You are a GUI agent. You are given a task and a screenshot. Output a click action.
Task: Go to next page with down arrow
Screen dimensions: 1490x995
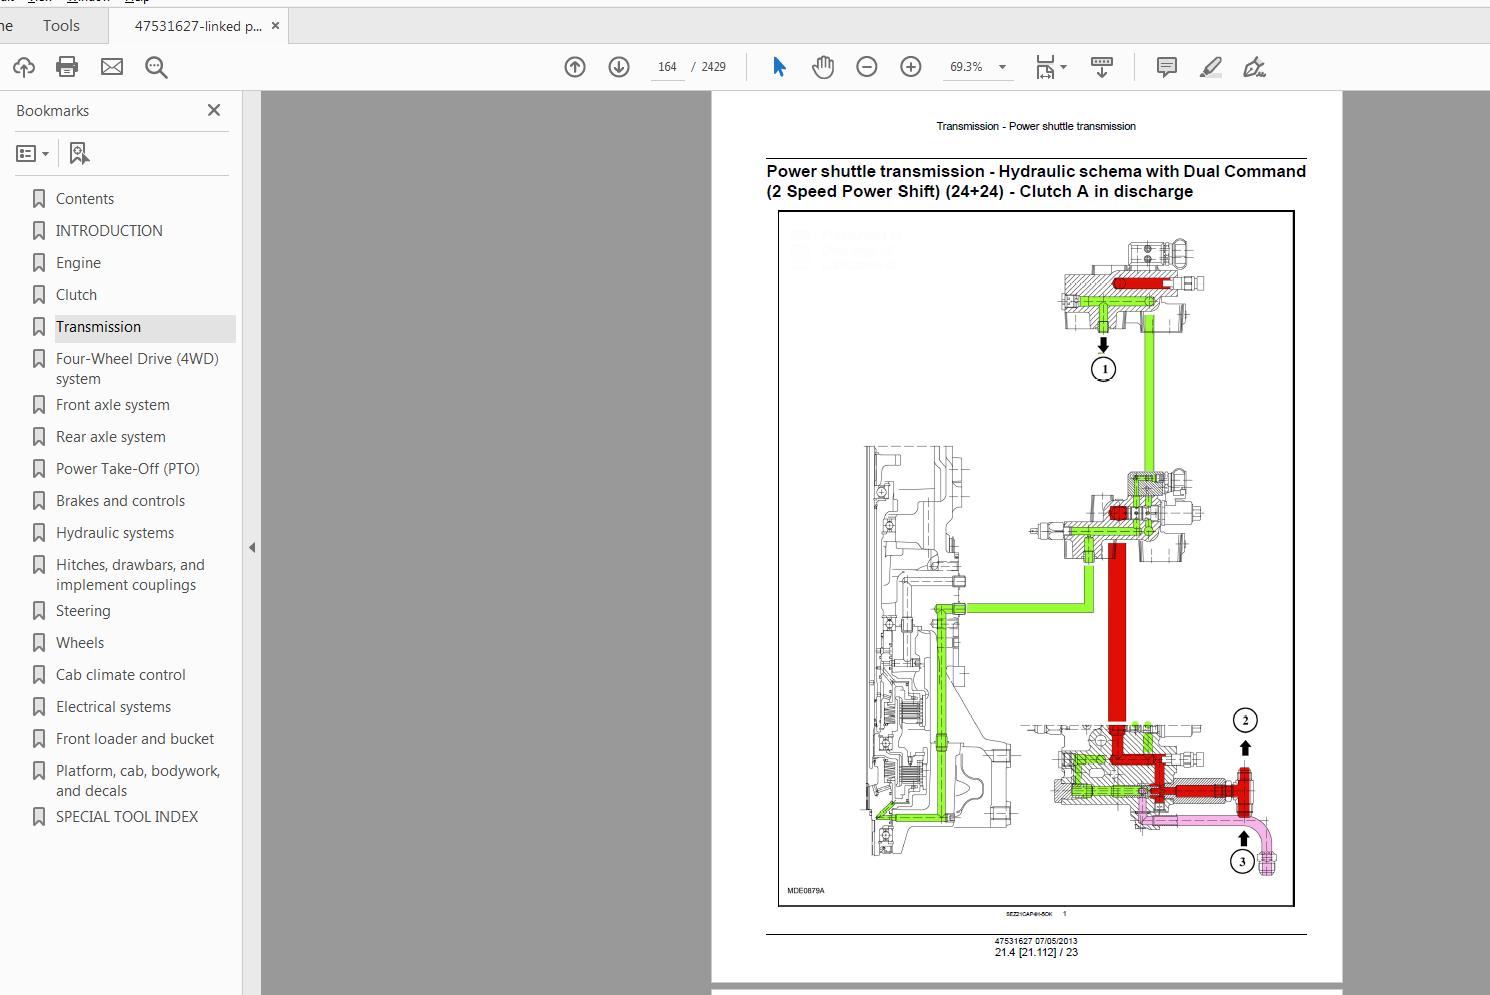619,67
